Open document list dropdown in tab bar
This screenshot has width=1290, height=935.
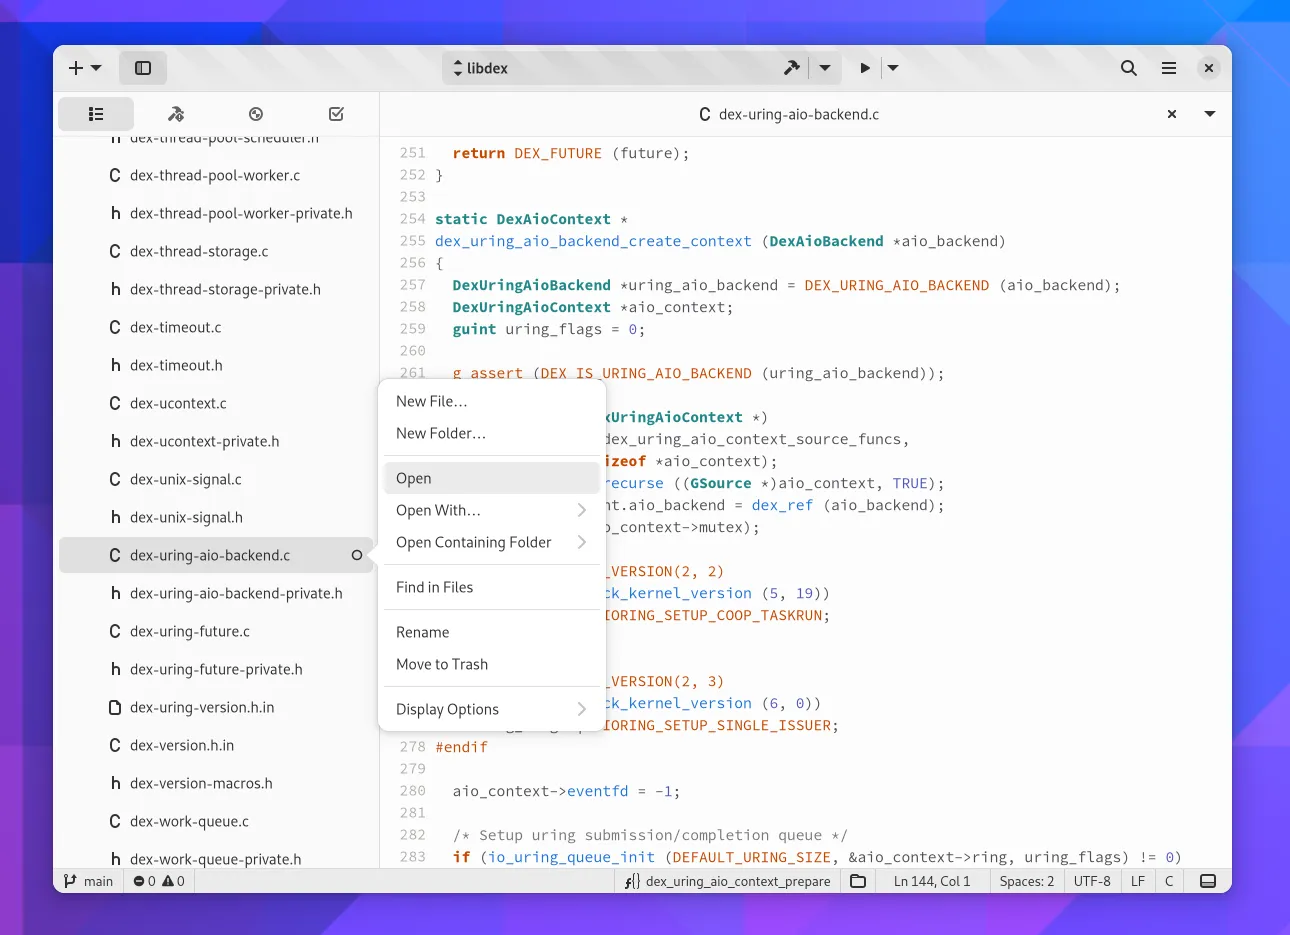(x=1210, y=114)
